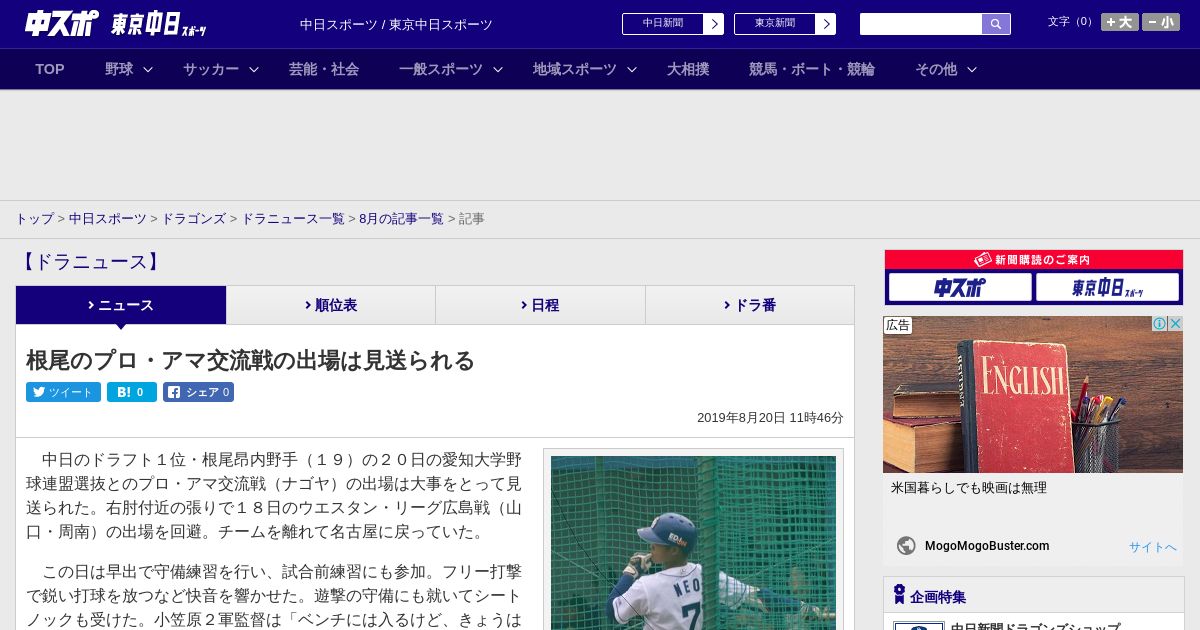The image size is (1200, 630).
Task: Follow the ドラゴンズ breadcrumb link
Action: pyautogui.click(x=194, y=219)
